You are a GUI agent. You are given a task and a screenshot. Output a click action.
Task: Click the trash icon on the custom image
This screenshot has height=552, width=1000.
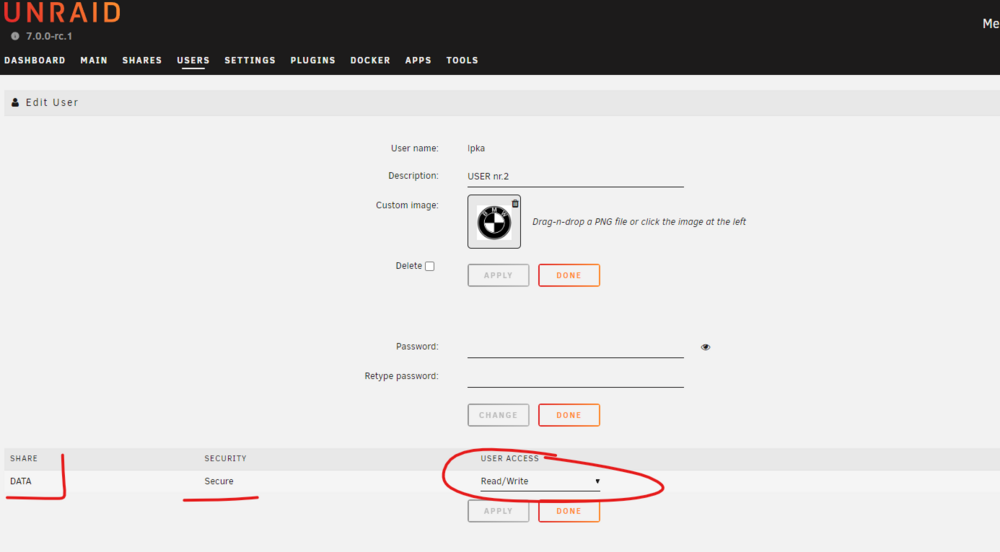(x=515, y=203)
